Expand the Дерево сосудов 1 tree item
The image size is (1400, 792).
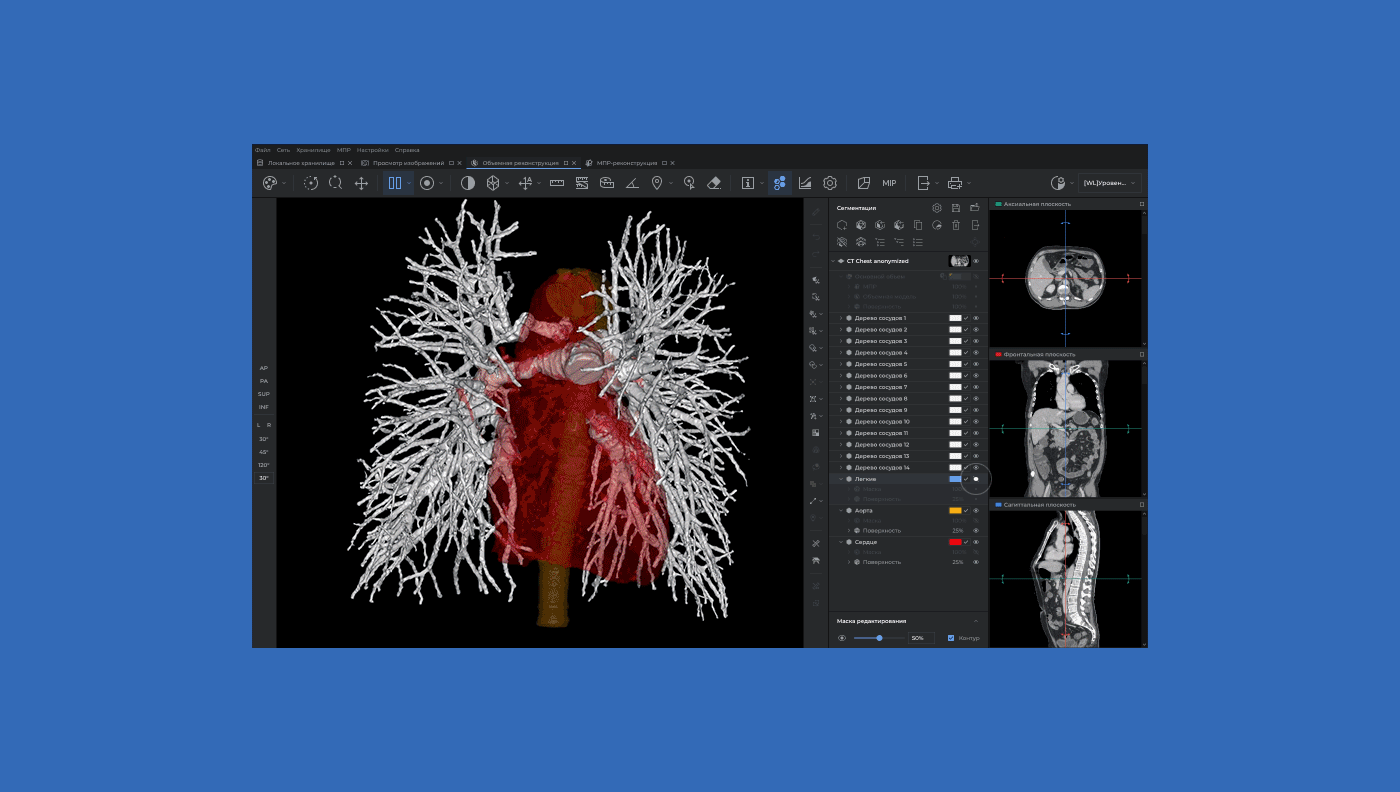[x=841, y=318]
